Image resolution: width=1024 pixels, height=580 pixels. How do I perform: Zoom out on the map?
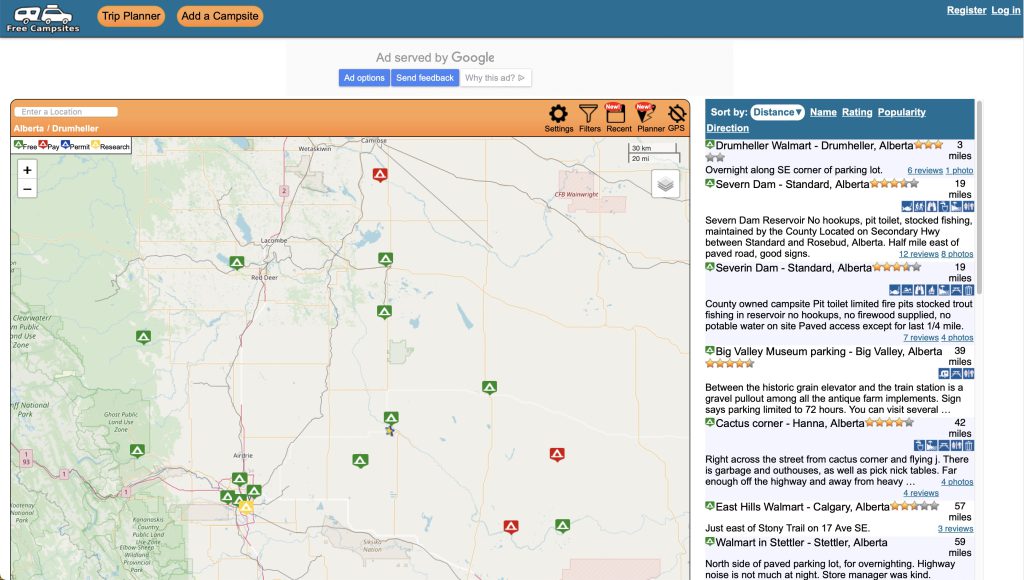pyautogui.click(x=27, y=189)
